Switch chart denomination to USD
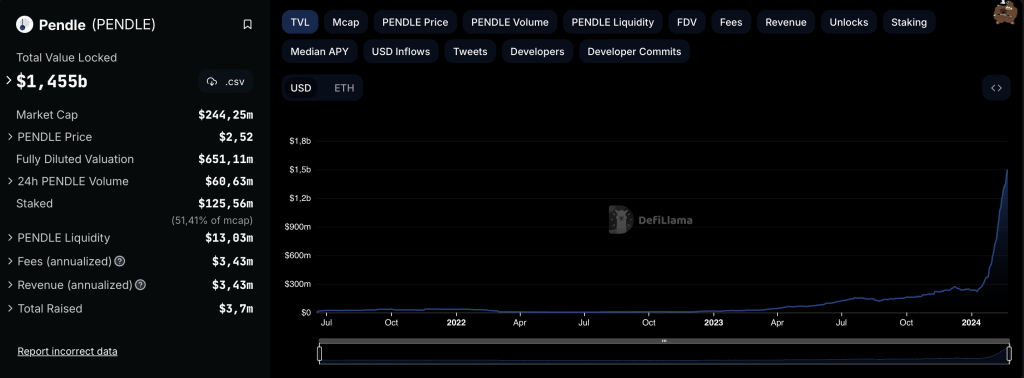 (x=301, y=88)
